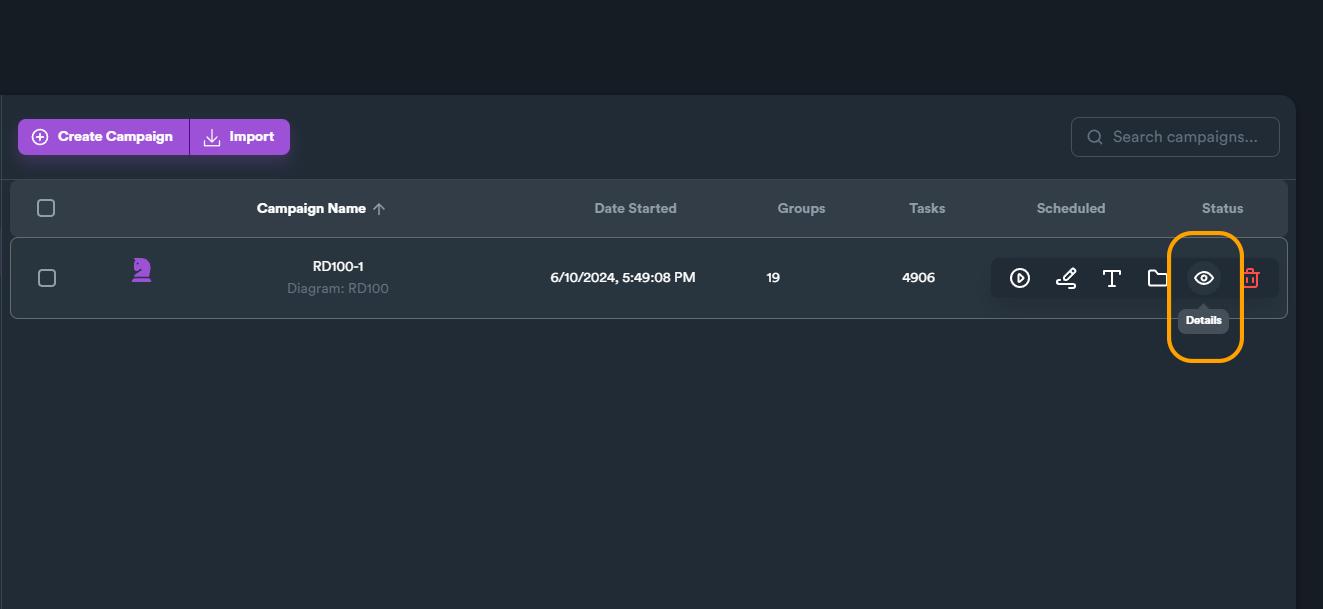
Task: Toggle sort arrow next to Campaign Name
Action: click(379, 209)
